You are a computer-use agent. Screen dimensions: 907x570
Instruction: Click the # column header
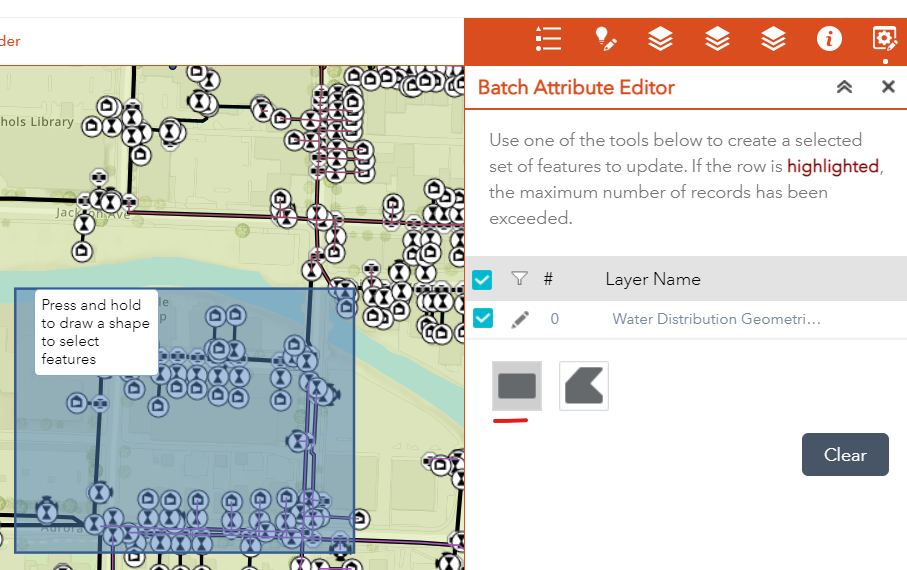click(x=548, y=280)
